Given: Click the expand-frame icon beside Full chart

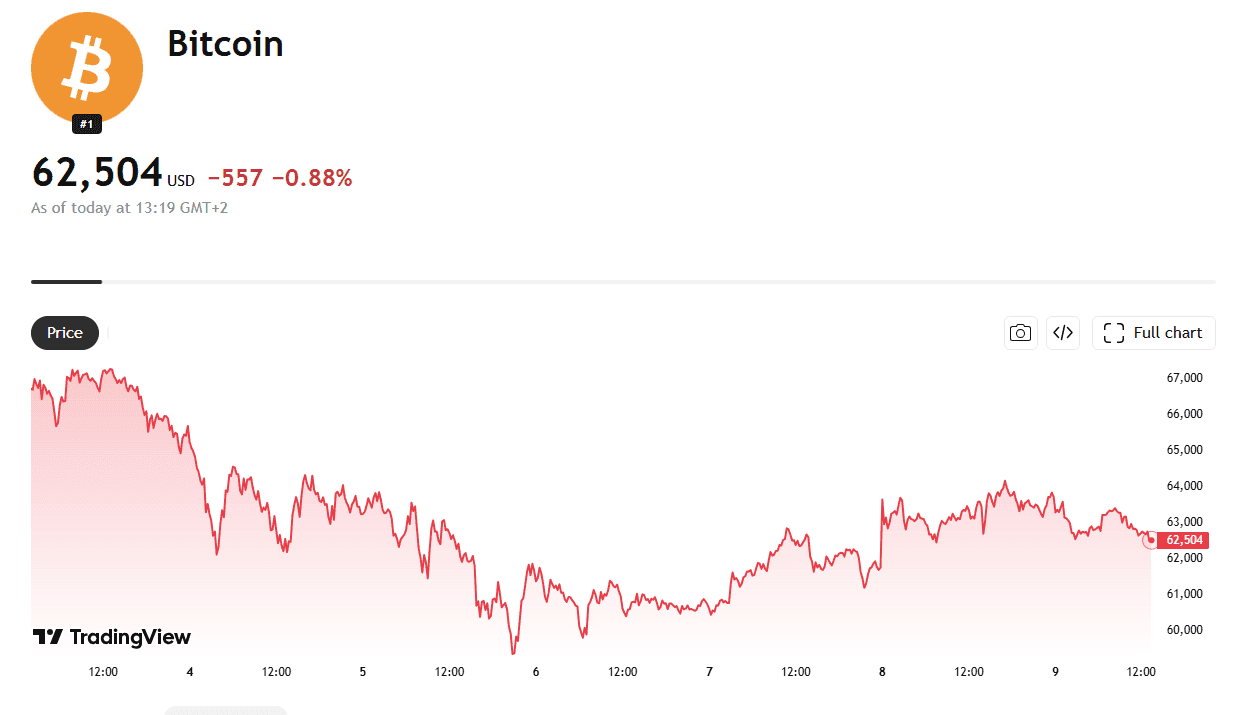Looking at the screenshot, I should [x=1114, y=333].
